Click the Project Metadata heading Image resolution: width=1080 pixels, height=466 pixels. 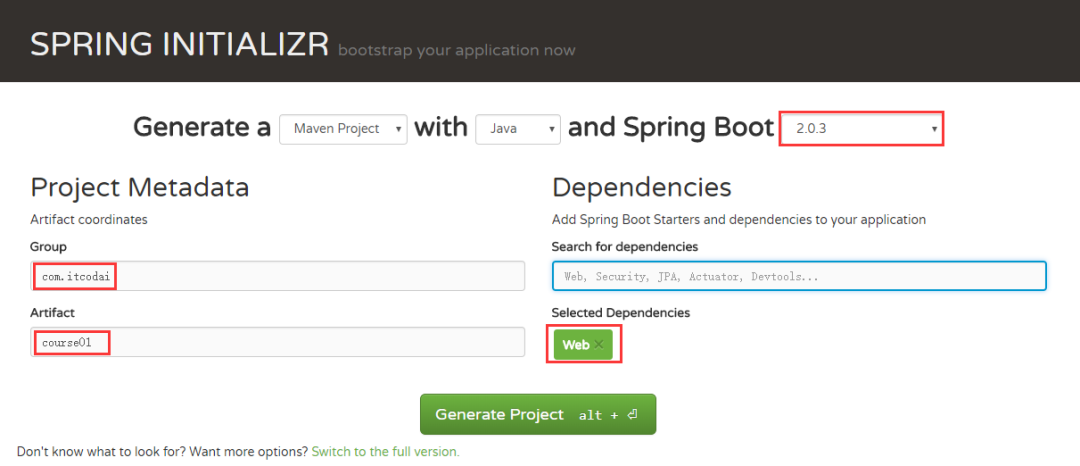(x=140, y=188)
